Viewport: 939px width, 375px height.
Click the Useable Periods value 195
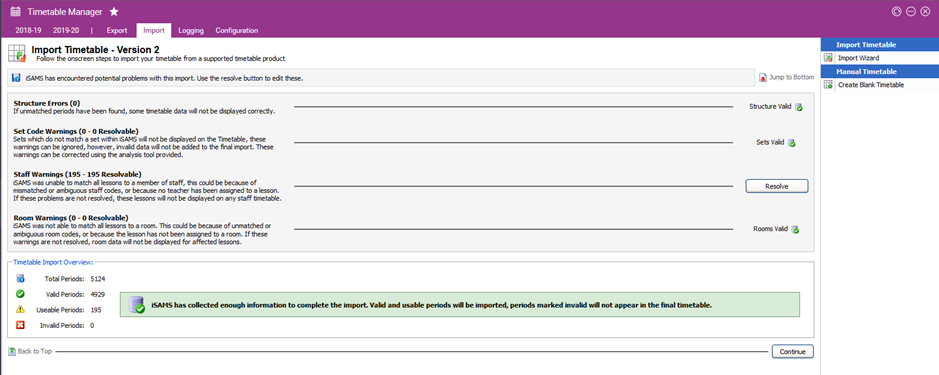pyautogui.click(x=96, y=310)
